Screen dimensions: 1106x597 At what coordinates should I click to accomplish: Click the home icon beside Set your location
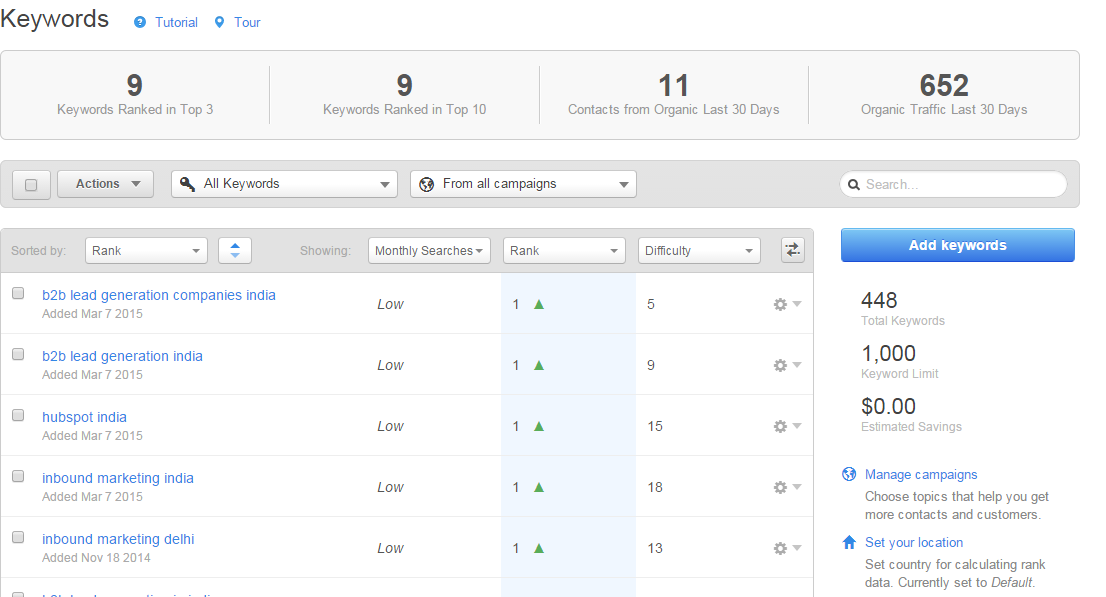pos(849,542)
